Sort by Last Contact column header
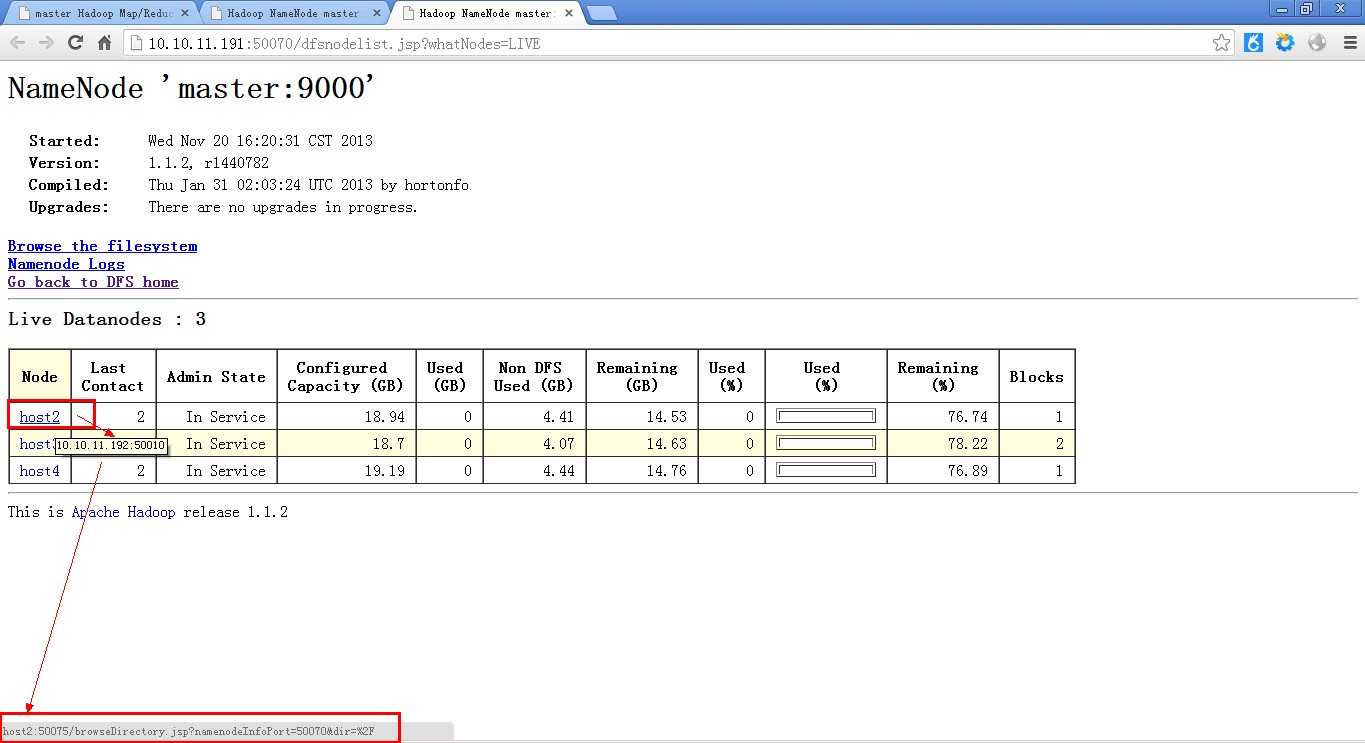This screenshot has height=743, width=1365. [x=113, y=376]
